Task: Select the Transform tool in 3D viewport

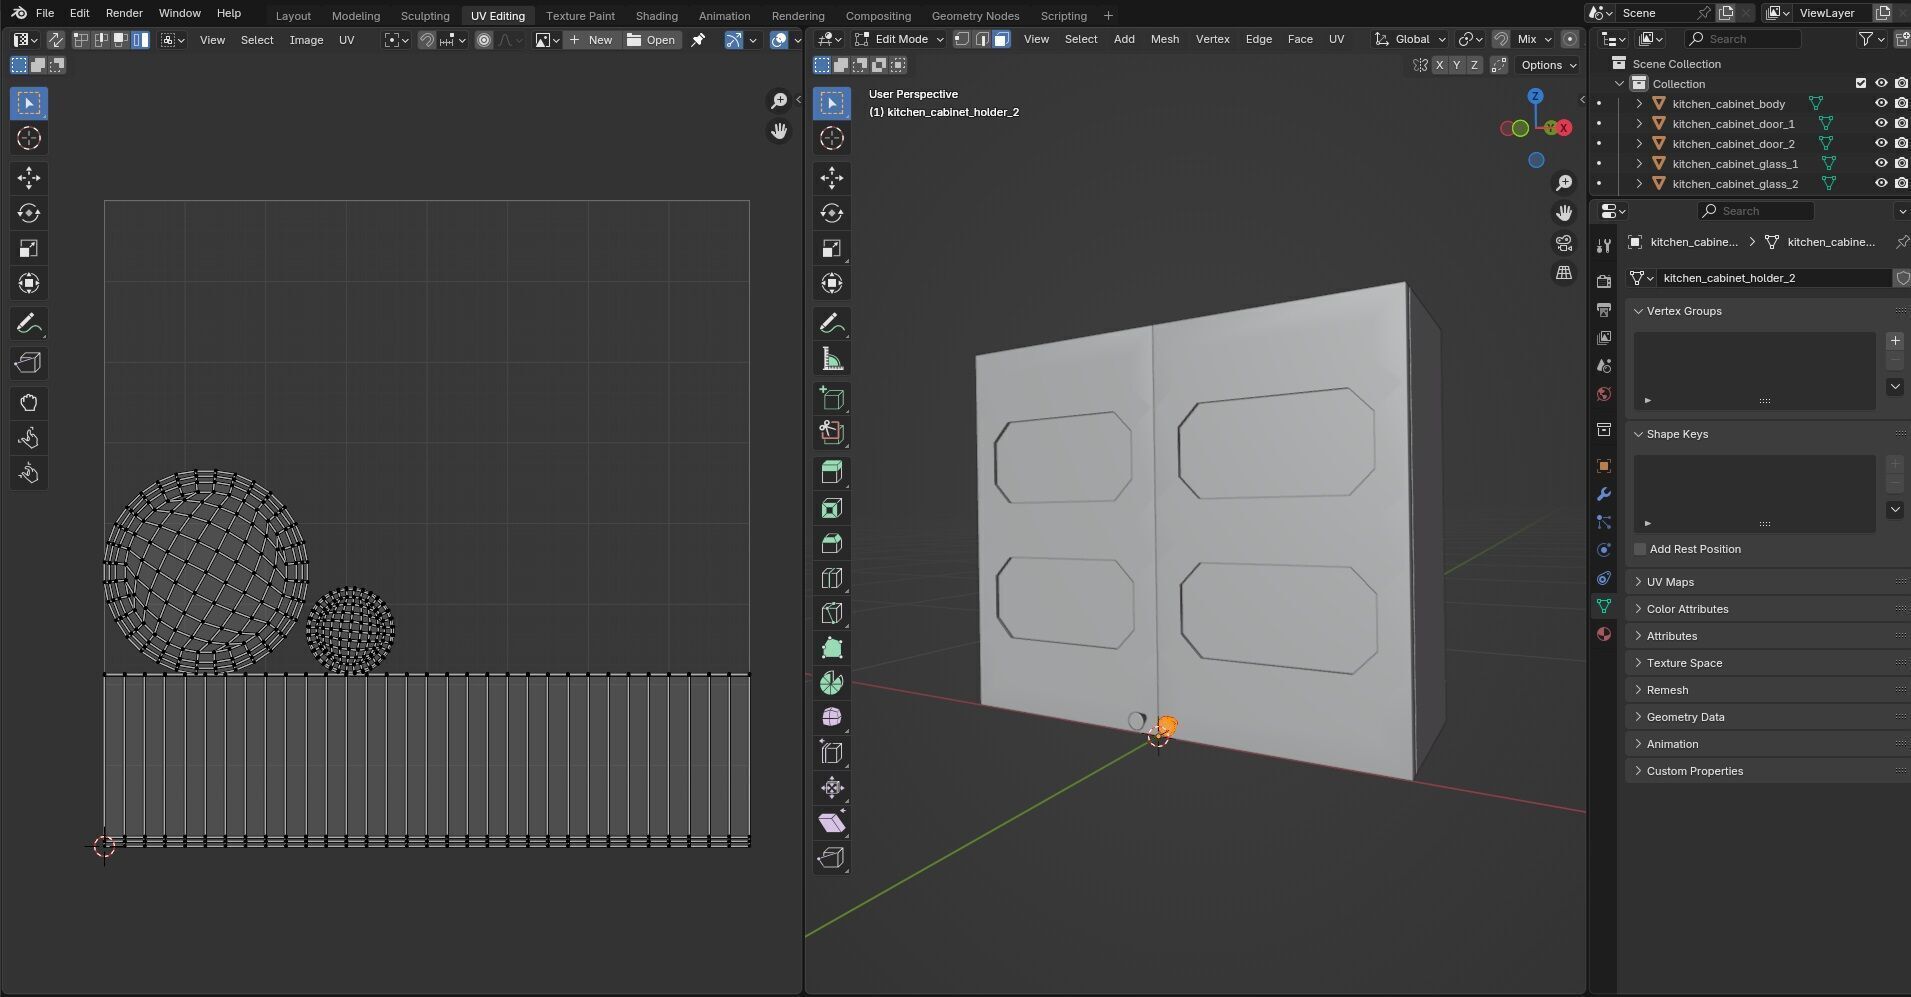Action: pos(832,283)
